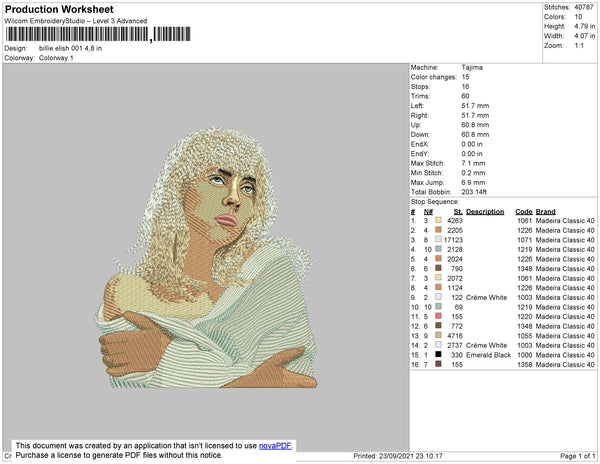The height and width of the screenshot is (464, 600).
Task: Click 'Crème White' in stop row 14
Action: pyautogui.click(x=486, y=345)
